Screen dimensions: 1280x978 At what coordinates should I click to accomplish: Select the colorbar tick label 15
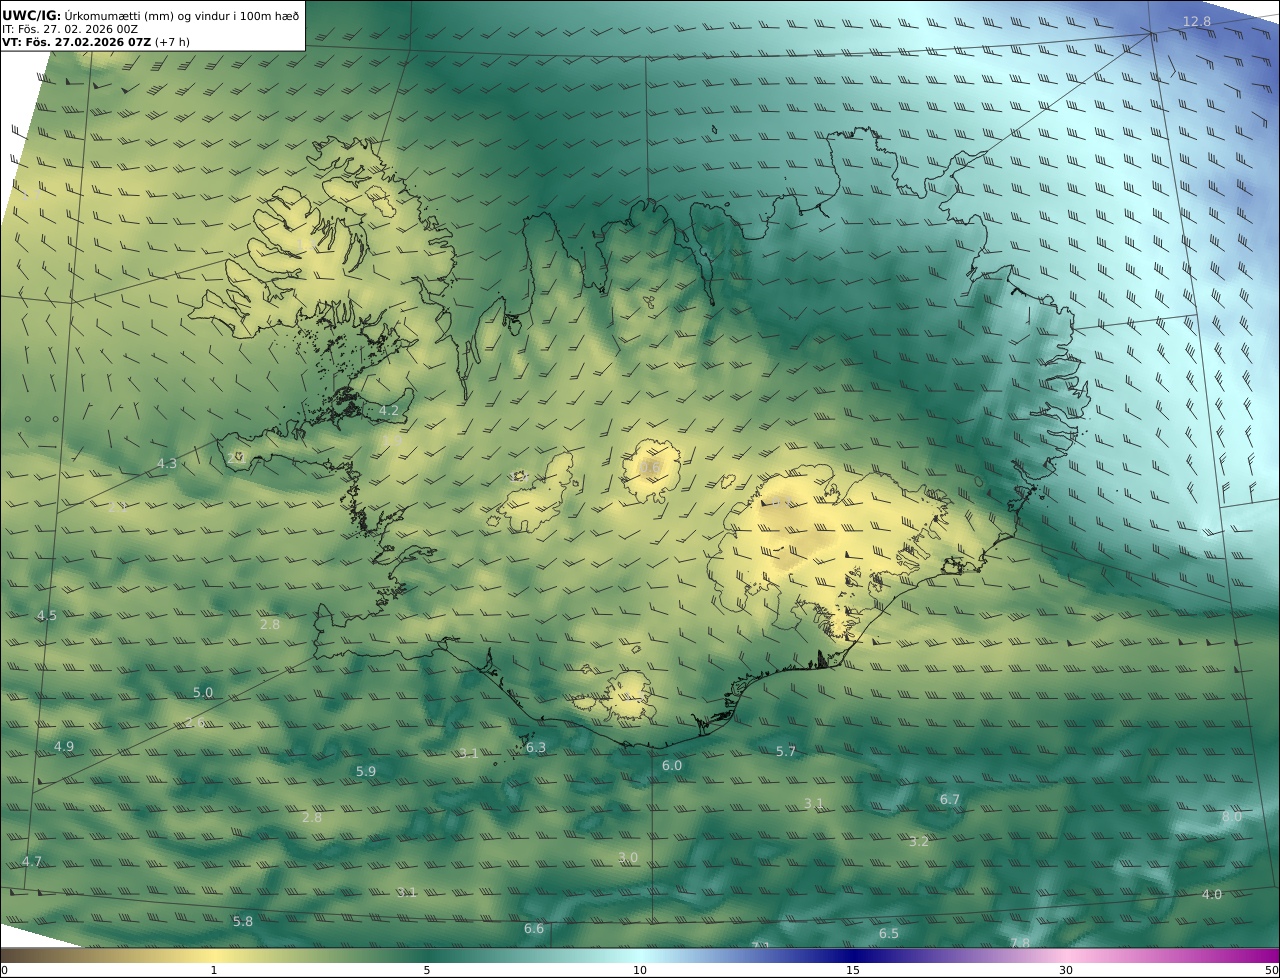(853, 970)
